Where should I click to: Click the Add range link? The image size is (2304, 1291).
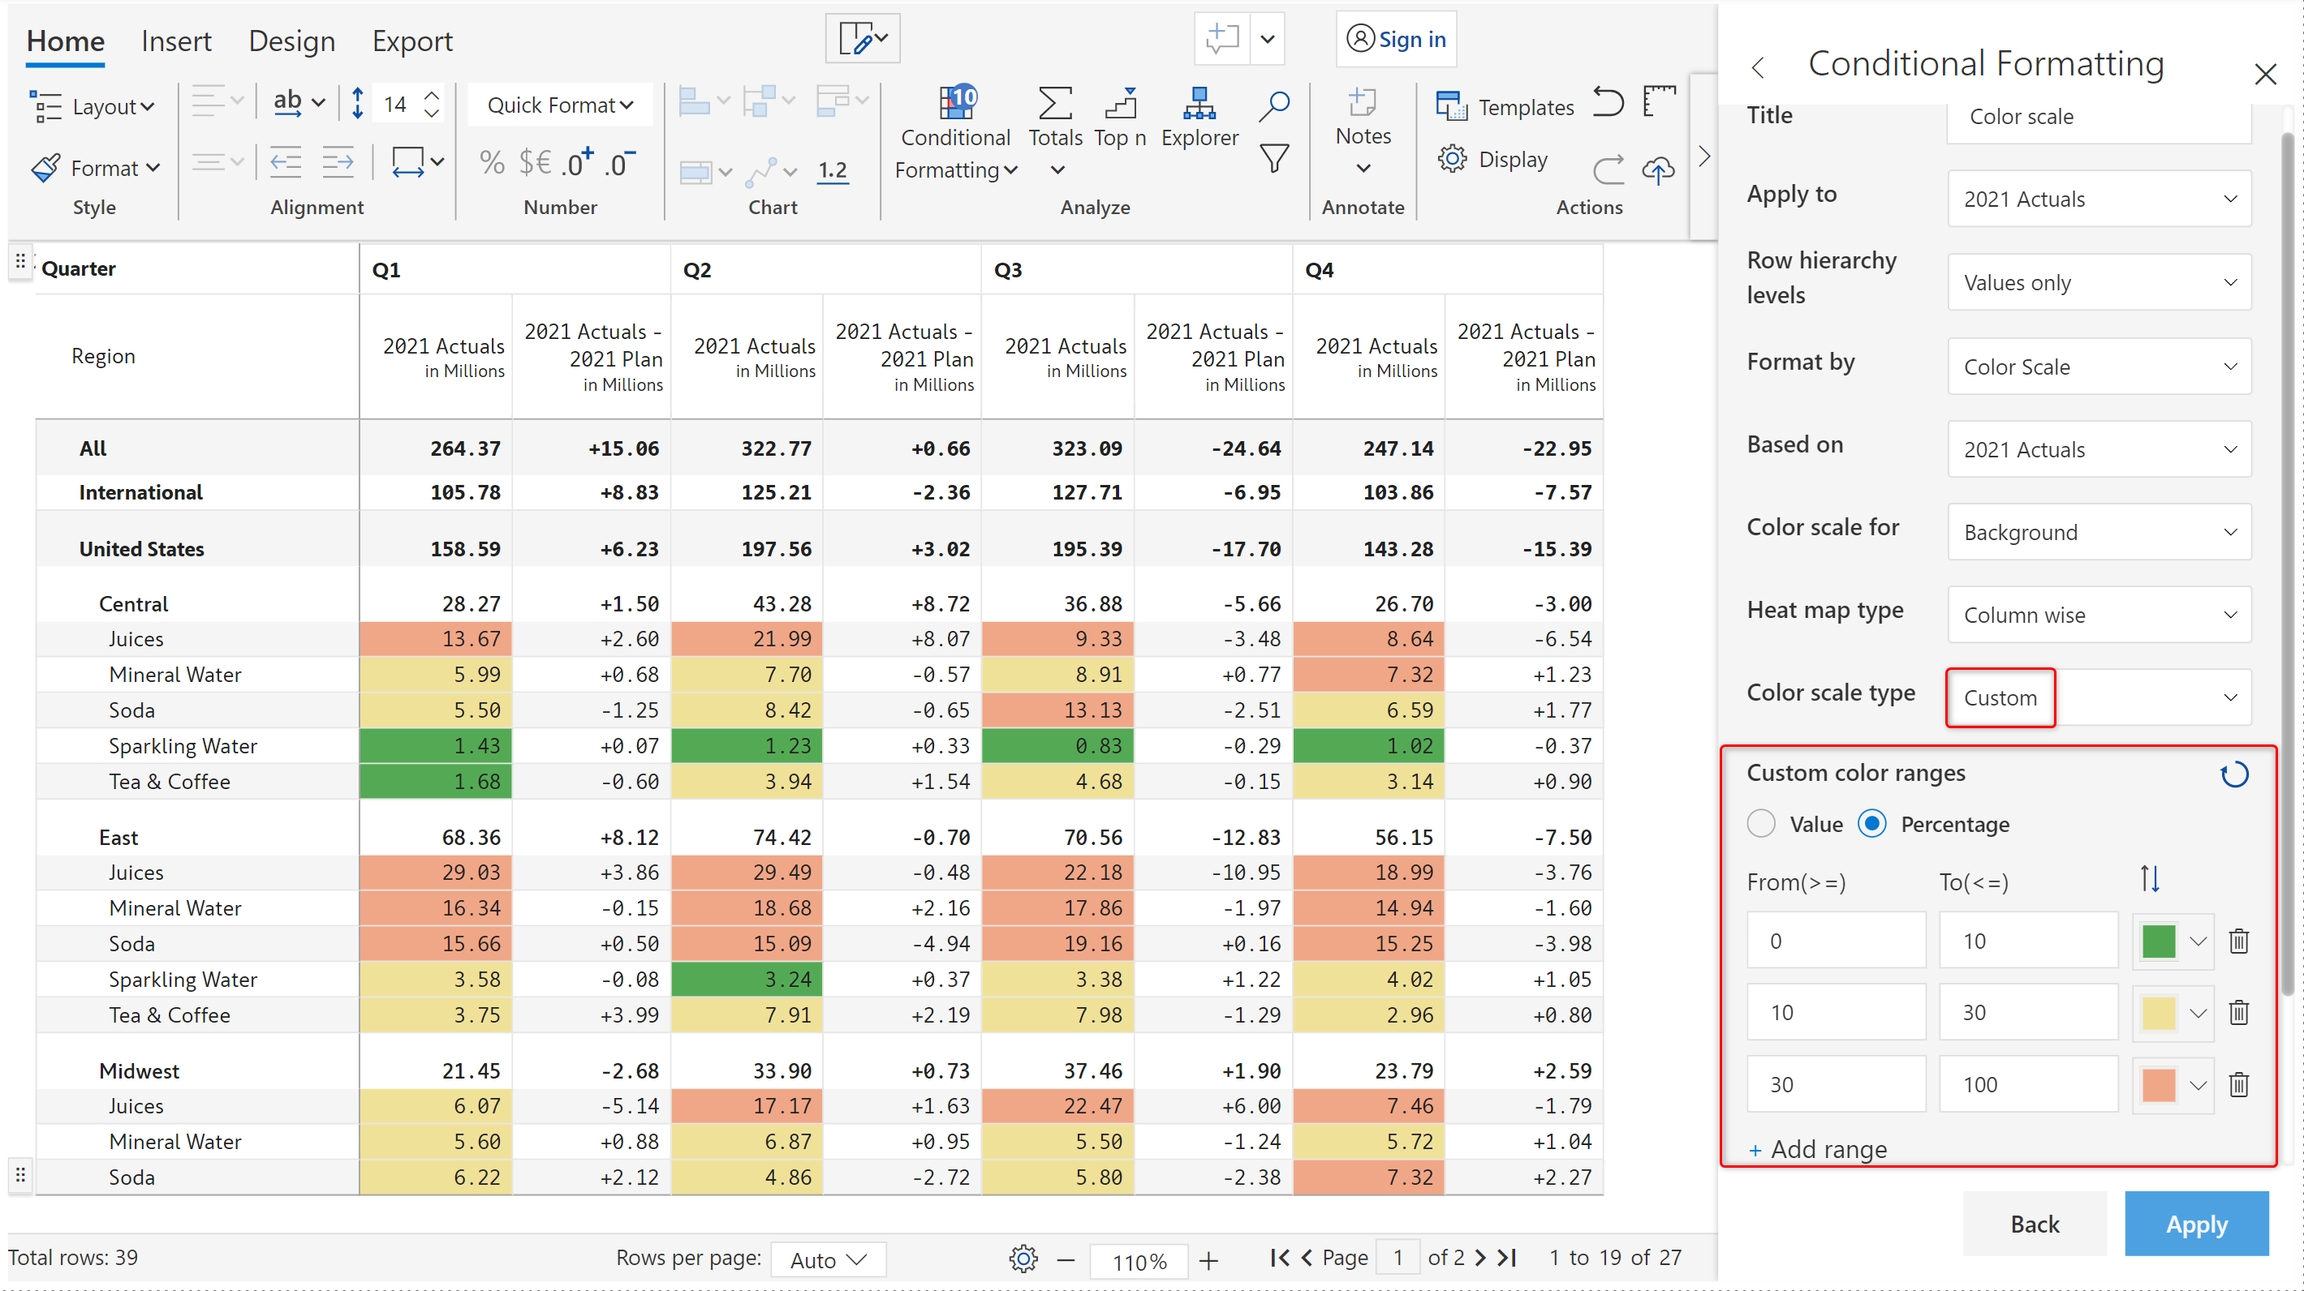pos(1818,1150)
